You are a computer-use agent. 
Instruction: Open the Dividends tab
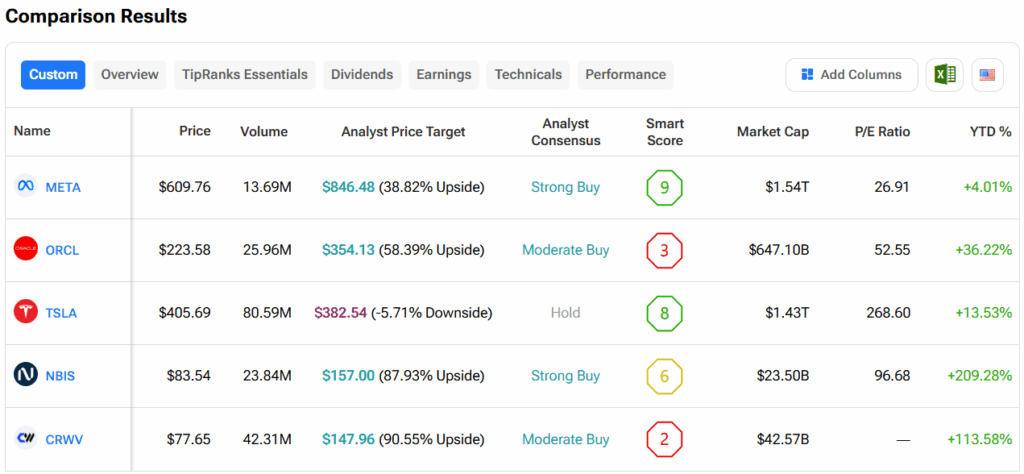point(362,75)
